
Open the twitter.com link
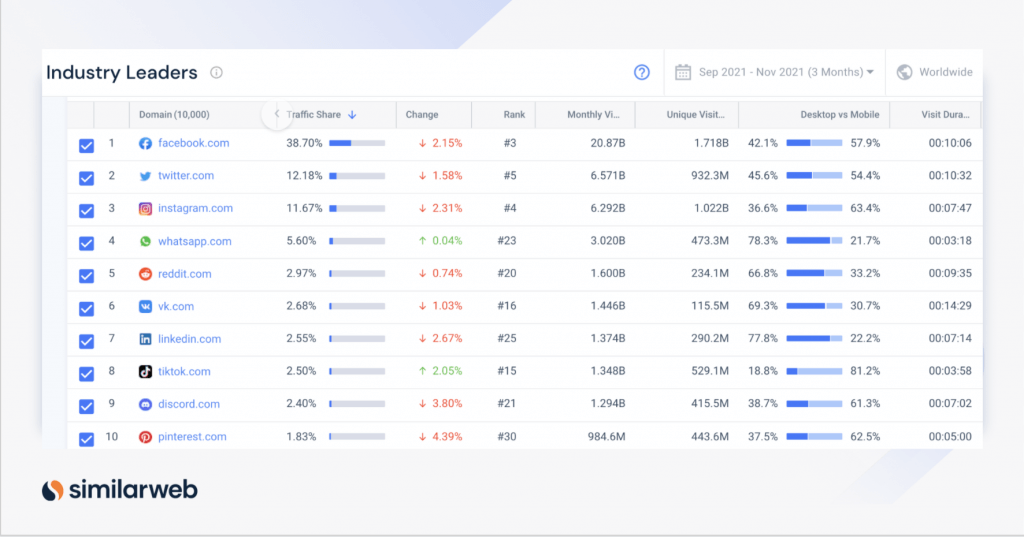pyautogui.click(x=185, y=176)
